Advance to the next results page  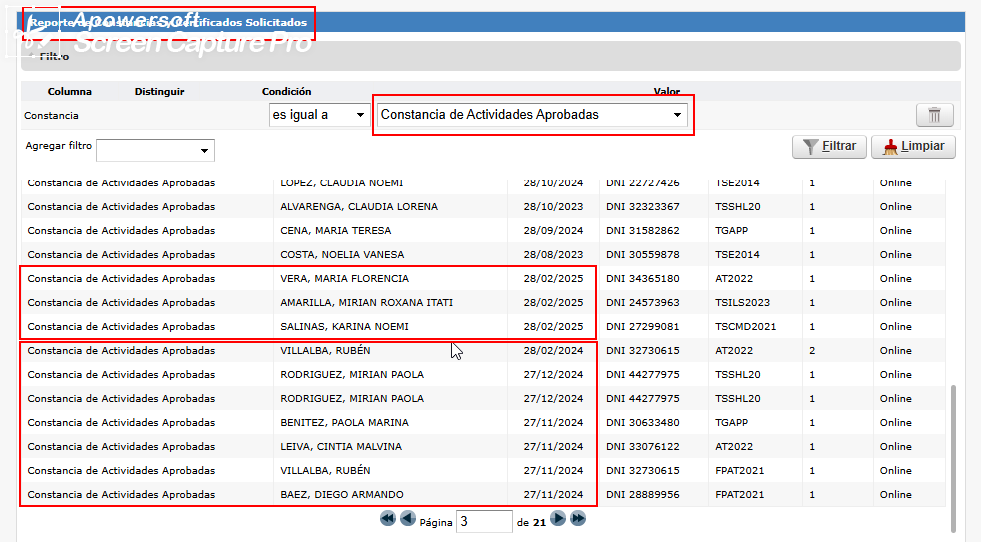(x=558, y=519)
